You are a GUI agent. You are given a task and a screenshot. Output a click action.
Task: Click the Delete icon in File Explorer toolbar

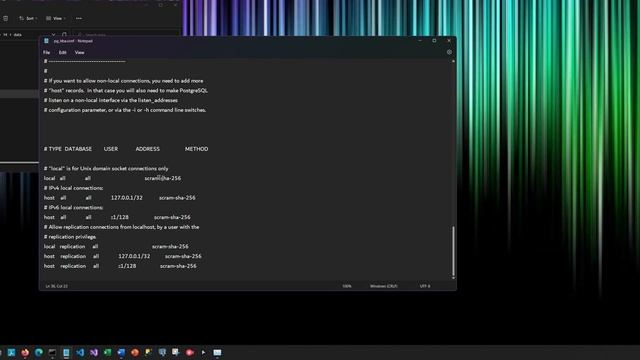[6, 18]
